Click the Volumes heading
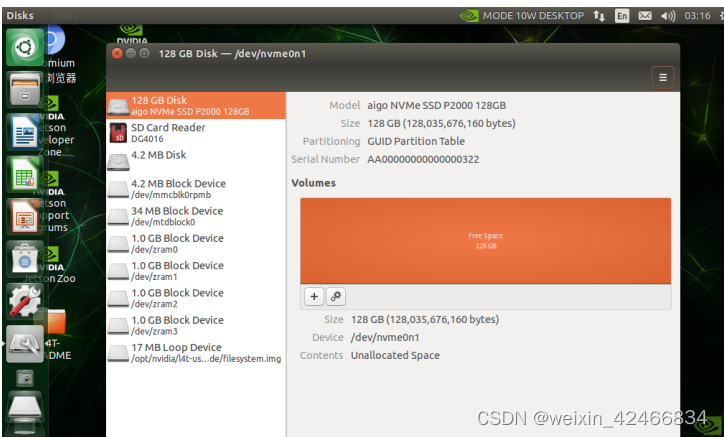Screen dimensions: 724x437 (x=314, y=183)
